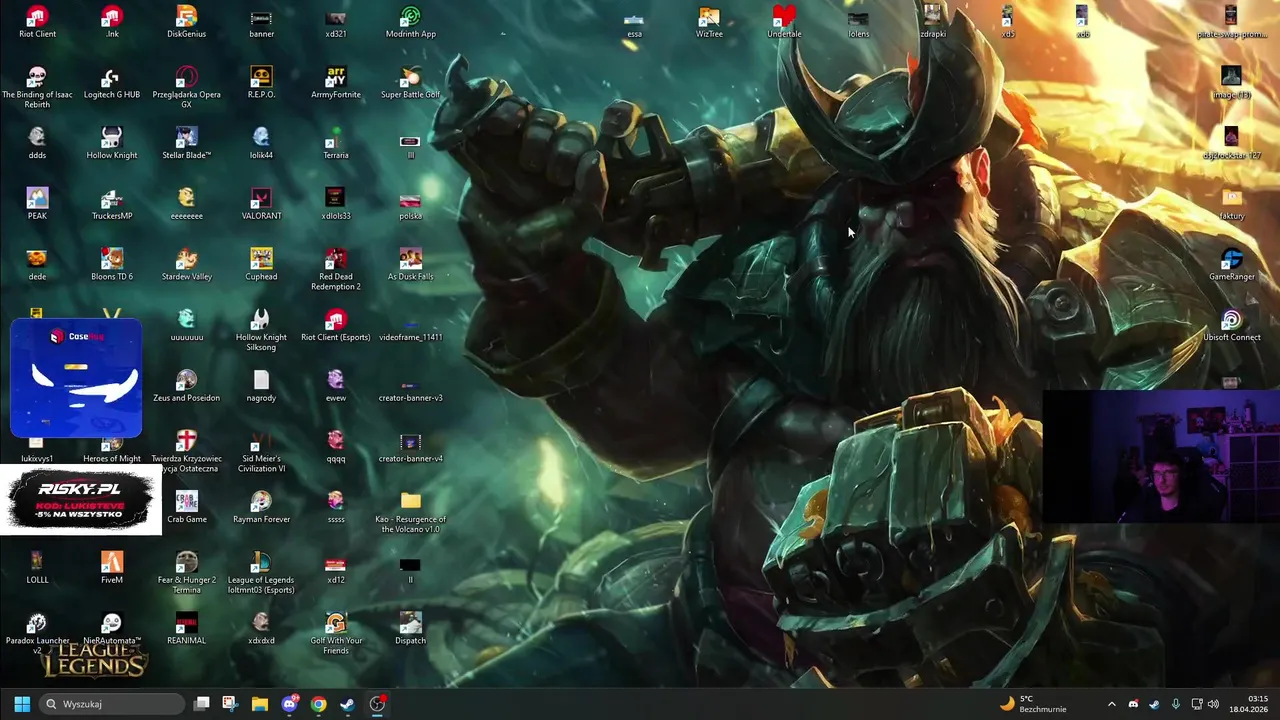Select the Rayman Forever icon
The width and height of the screenshot is (1280, 720).
(261, 507)
